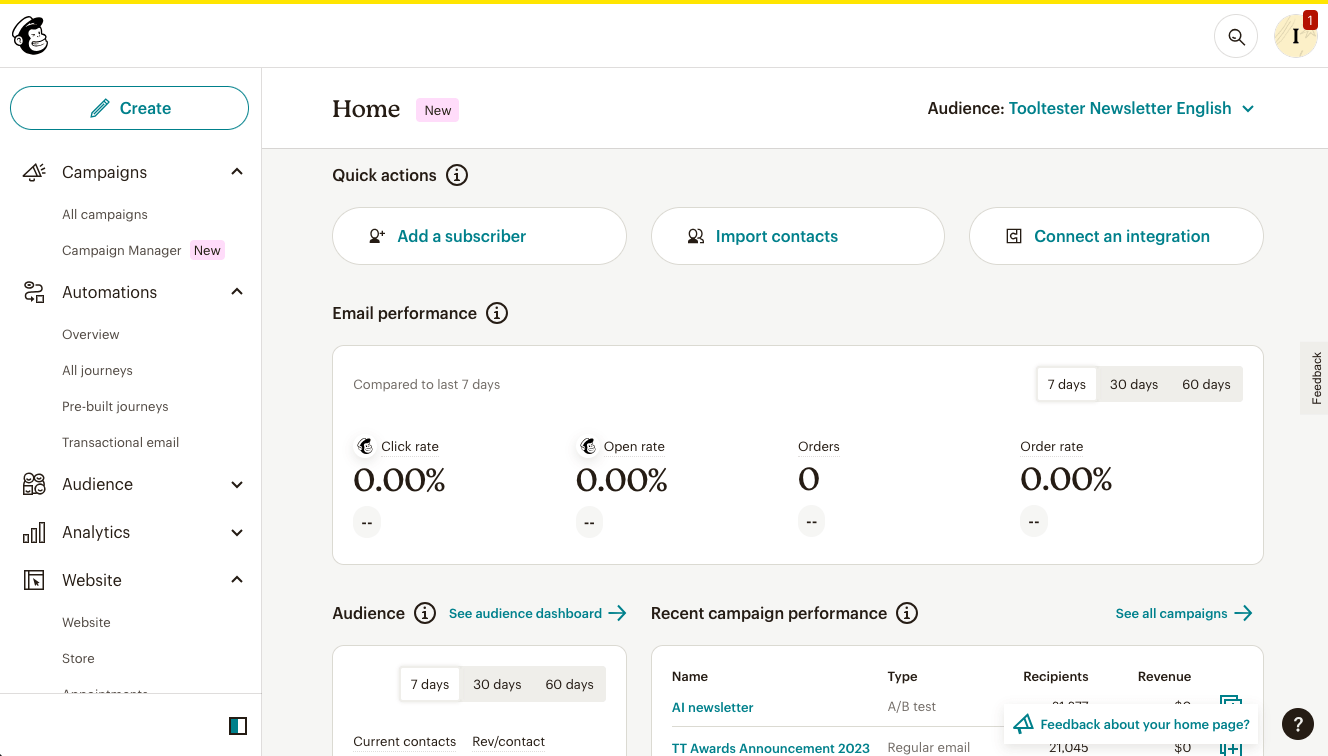Open the account avatar with notification badge
Screen dimensions: 1328x756
[x=1296, y=36]
